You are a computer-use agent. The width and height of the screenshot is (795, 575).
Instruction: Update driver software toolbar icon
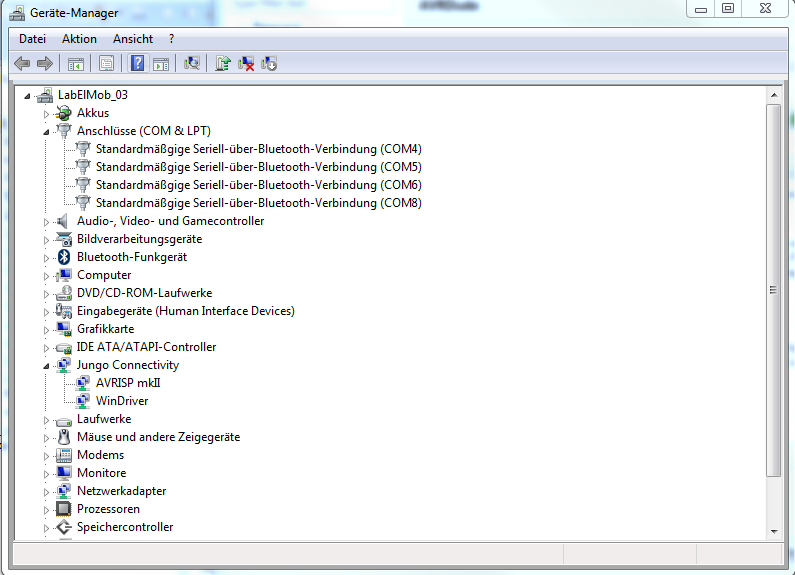(x=223, y=63)
